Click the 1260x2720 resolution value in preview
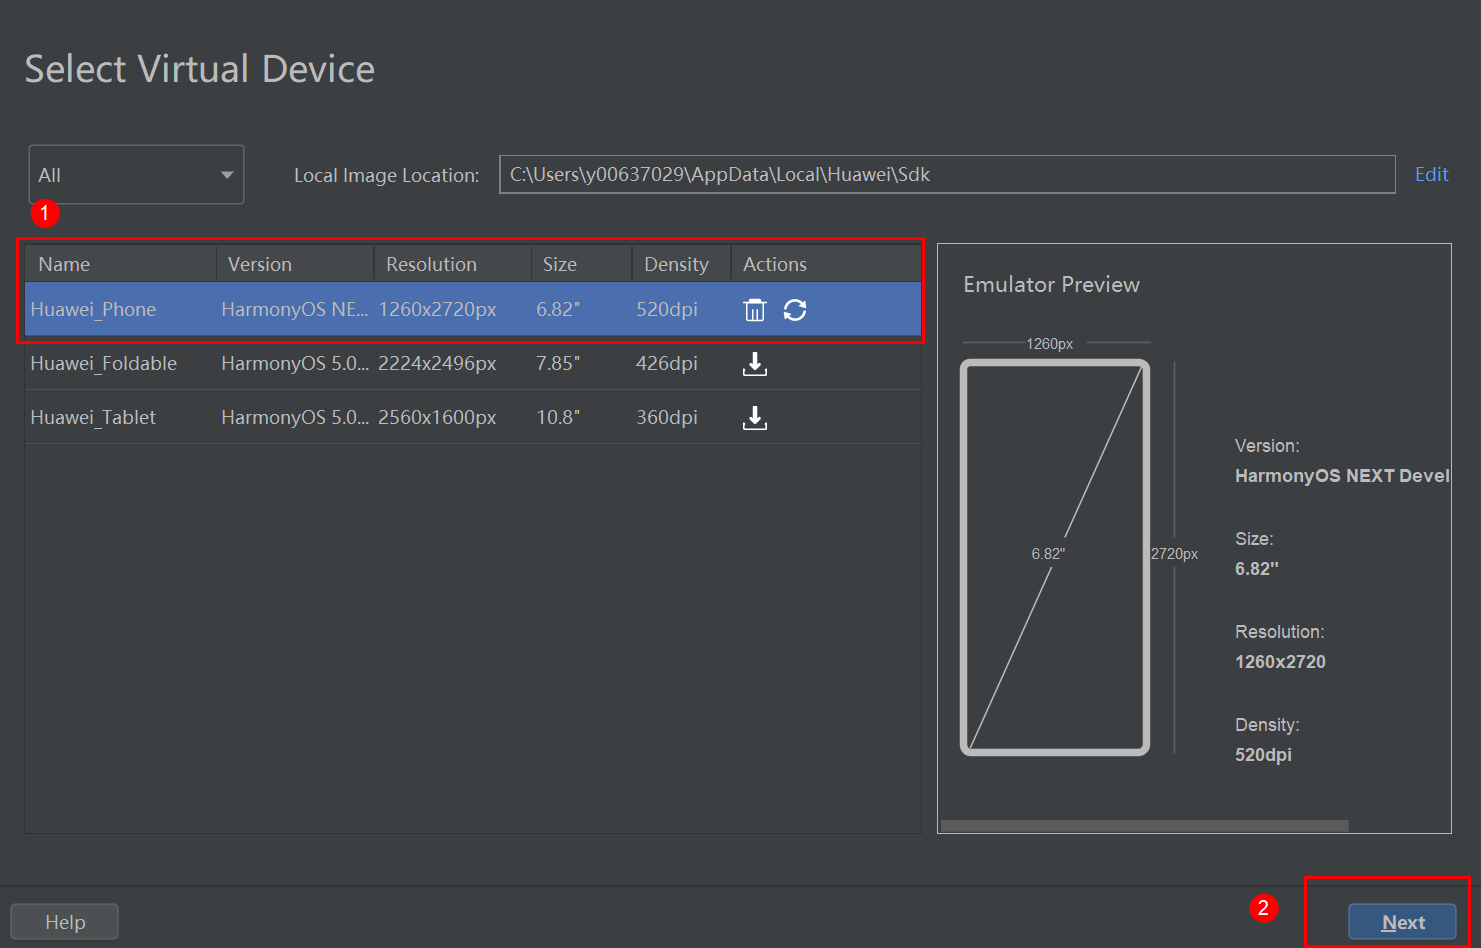Image resolution: width=1481 pixels, height=948 pixels. coord(1280,662)
